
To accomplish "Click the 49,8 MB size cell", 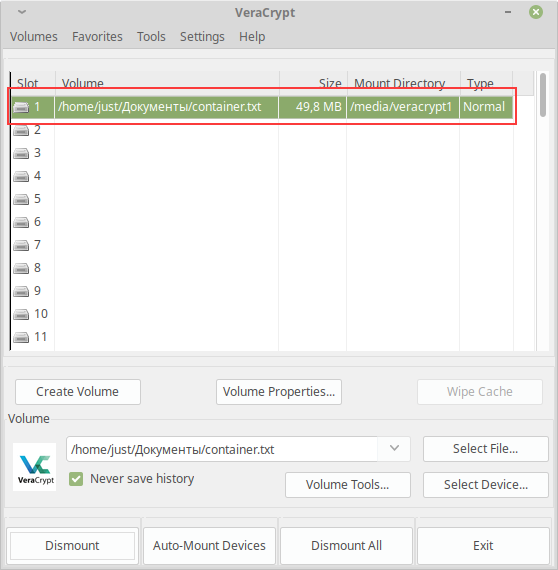I will tap(313, 107).
